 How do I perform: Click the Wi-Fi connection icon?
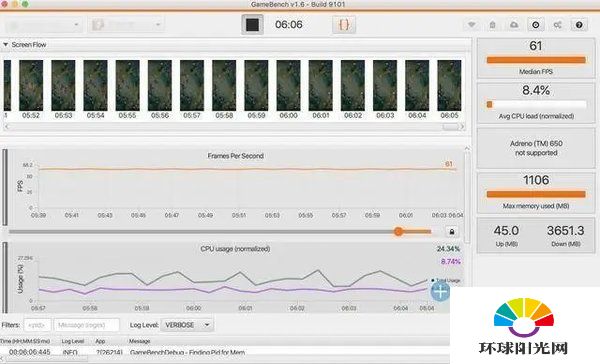pyautogui.click(x=471, y=25)
